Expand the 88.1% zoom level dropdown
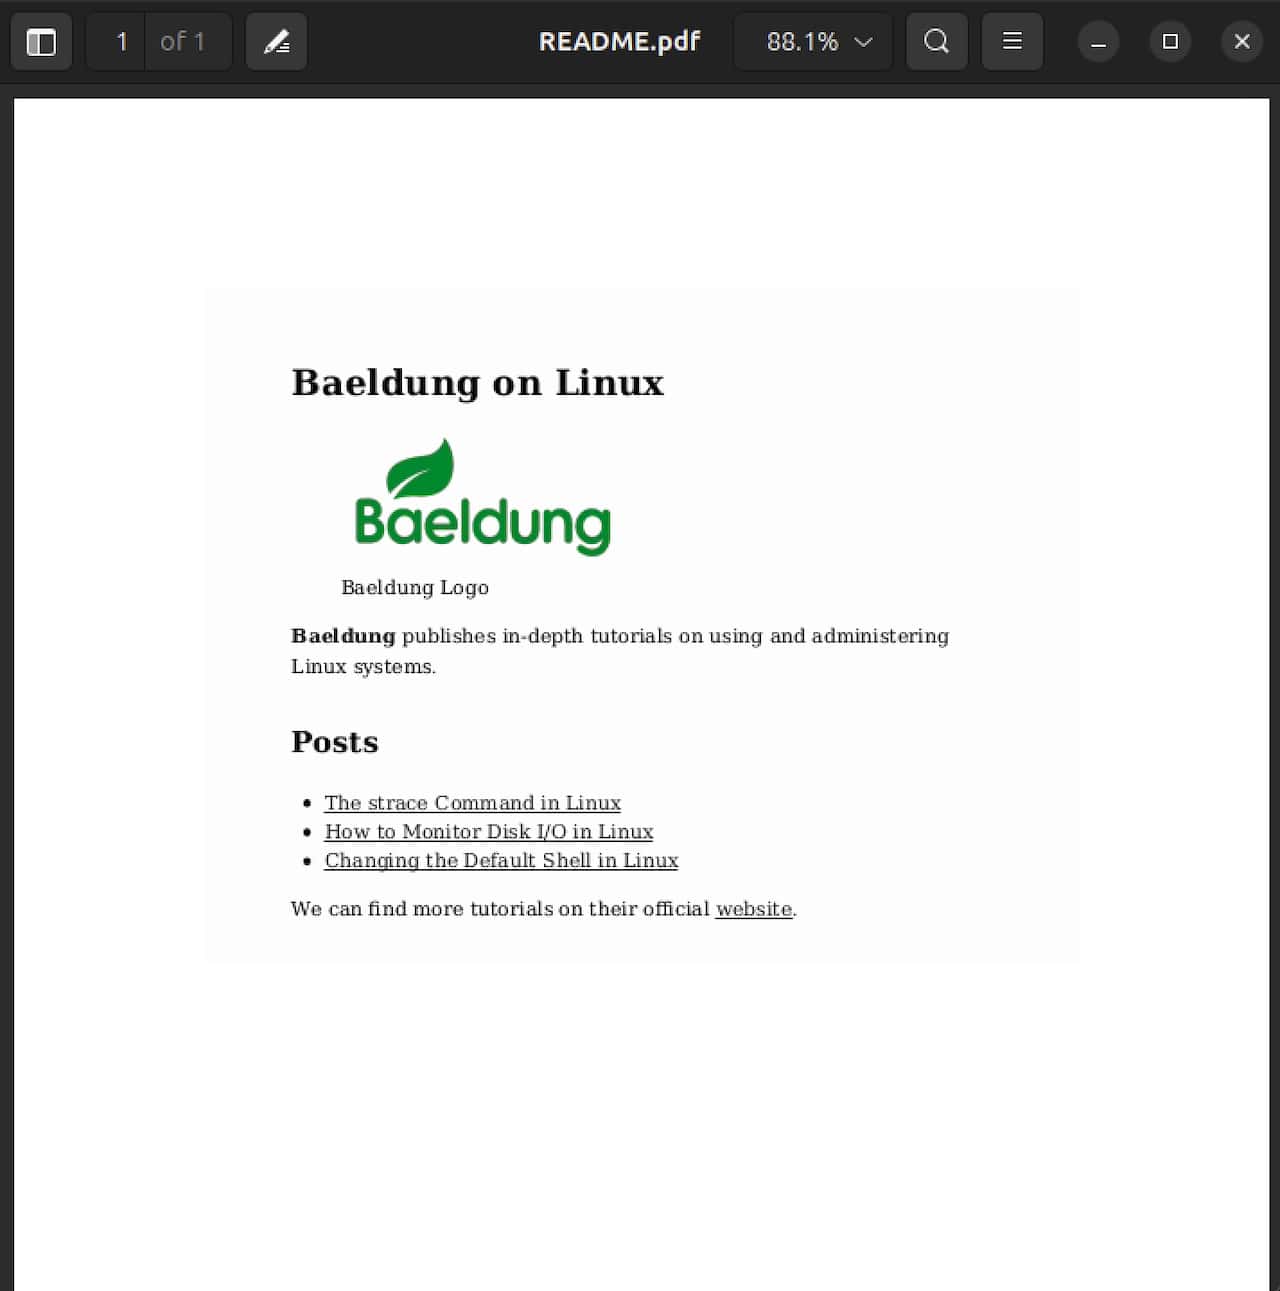The width and height of the screenshot is (1280, 1291). [x=813, y=42]
